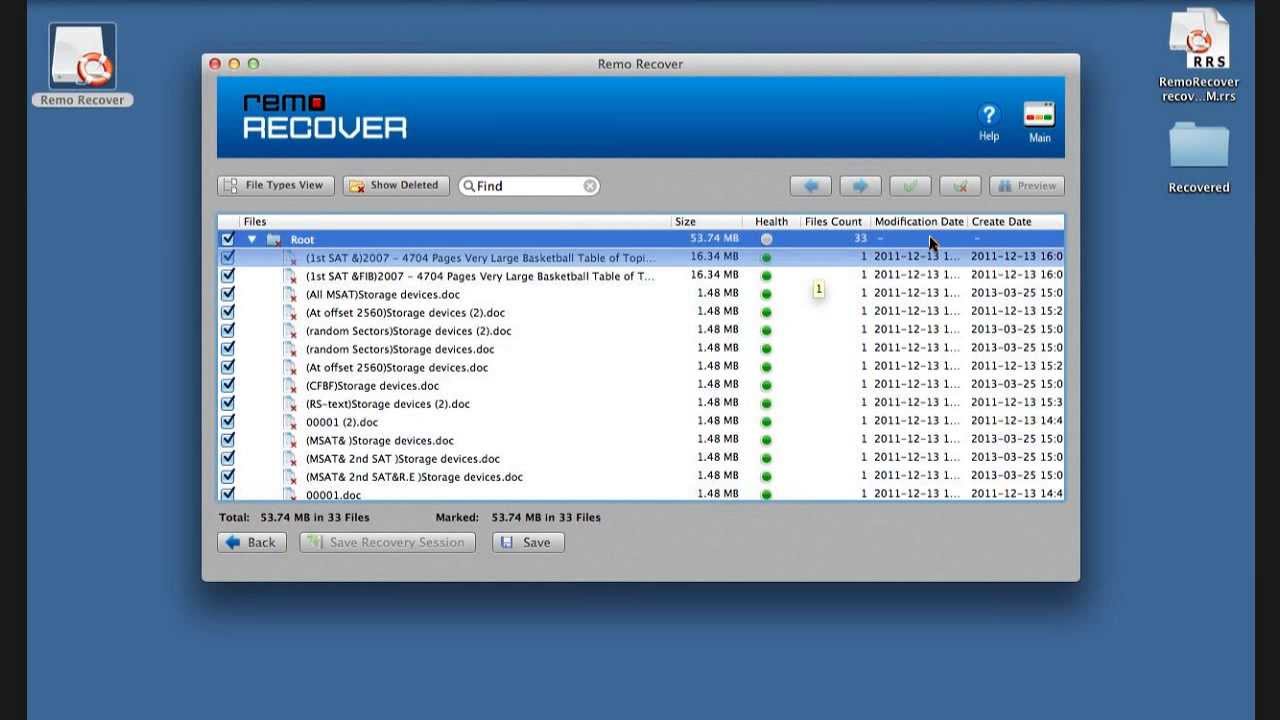1280x720 pixels.
Task: Uncheck (random Sectors)Storage devices (2).doc checkbox
Action: [x=228, y=330]
